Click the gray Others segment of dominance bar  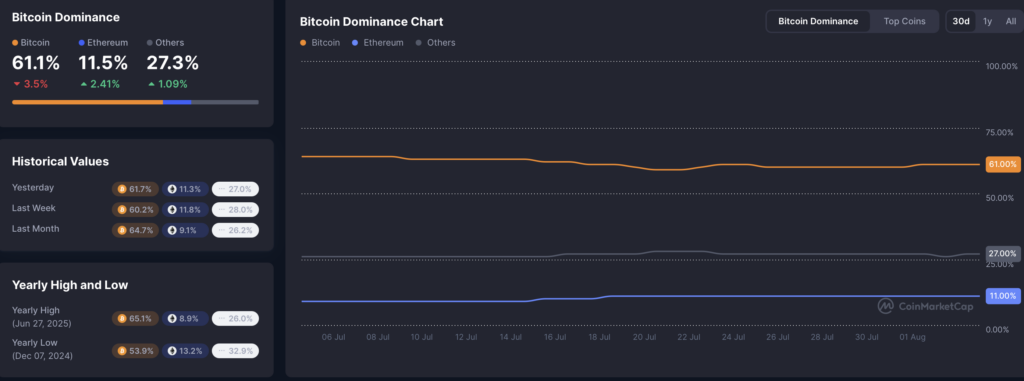(x=225, y=102)
